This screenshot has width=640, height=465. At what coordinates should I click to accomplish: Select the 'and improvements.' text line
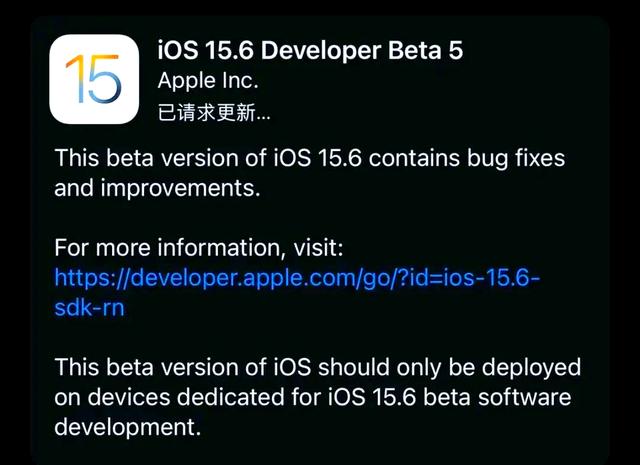point(157,188)
